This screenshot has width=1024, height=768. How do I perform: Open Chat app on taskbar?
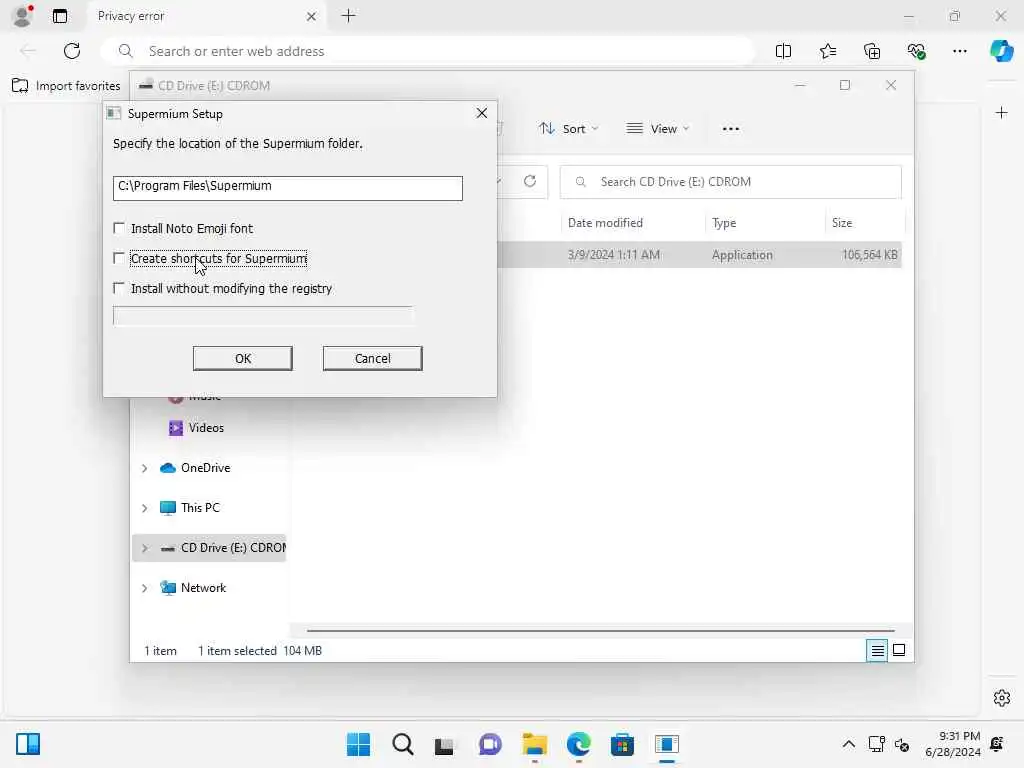pos(490,744)
